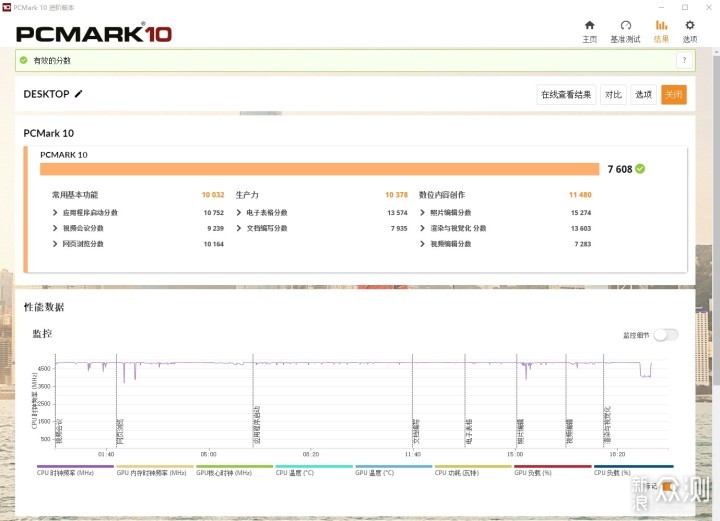This screenshot has width=720, height=521.
Task: Toggle the monitoring details switch (监控细节)
Action: click(x=666, y=335)
